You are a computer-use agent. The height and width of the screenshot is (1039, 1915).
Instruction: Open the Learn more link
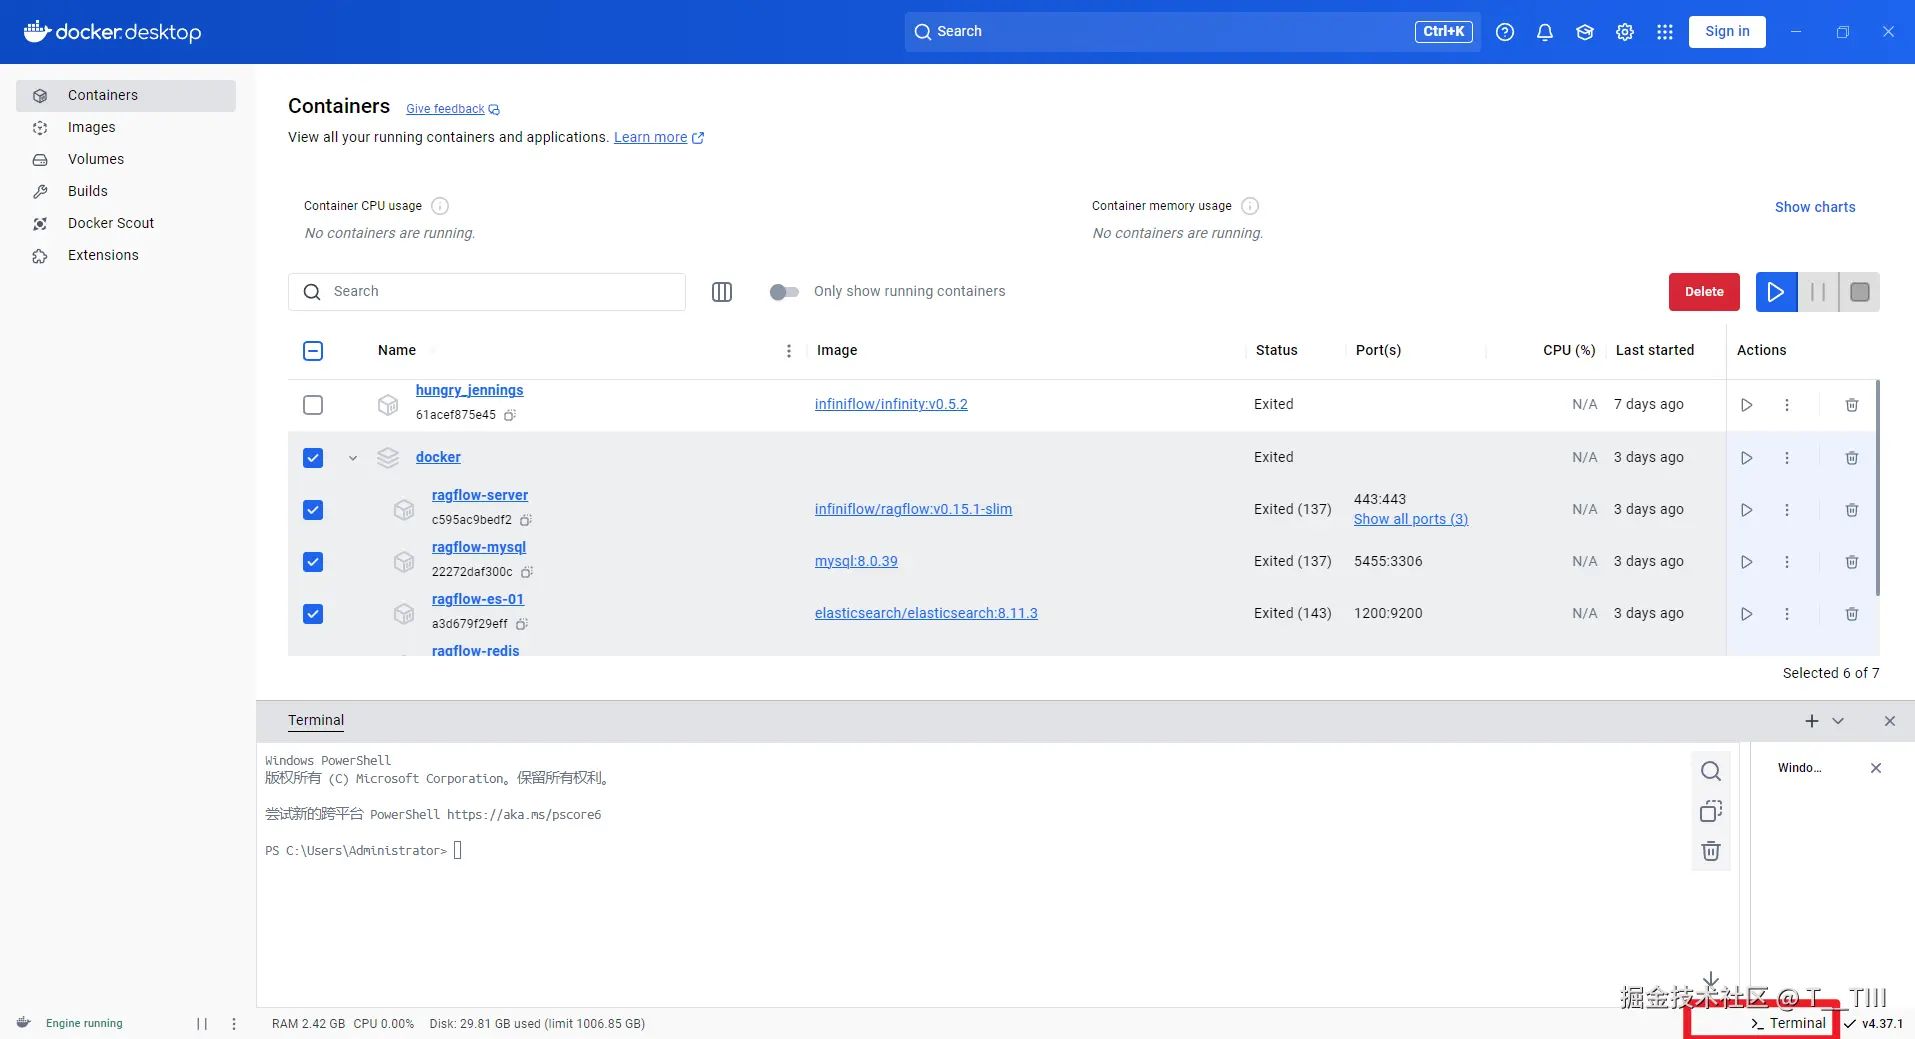(x=659, y=138)
